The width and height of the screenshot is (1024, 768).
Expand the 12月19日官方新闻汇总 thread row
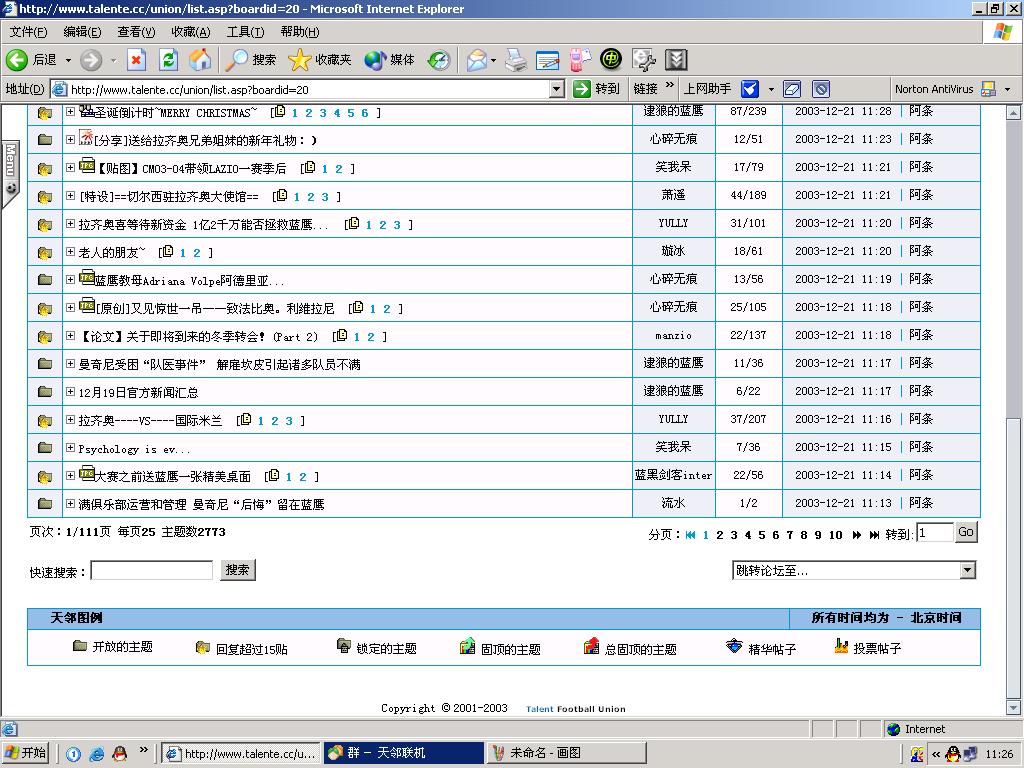tap(70, 392)
